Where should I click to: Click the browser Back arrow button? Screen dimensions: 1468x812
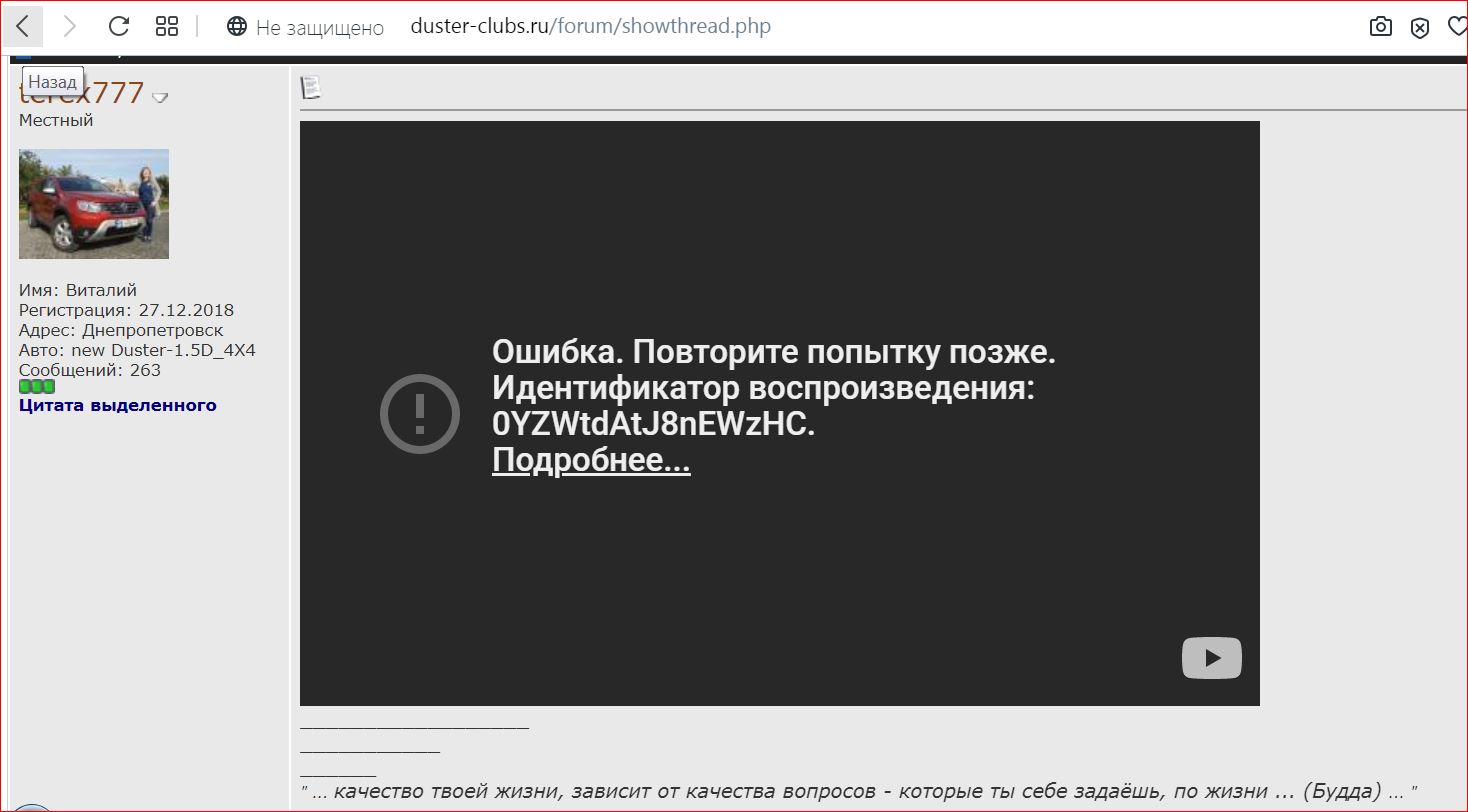click(22, 27)
